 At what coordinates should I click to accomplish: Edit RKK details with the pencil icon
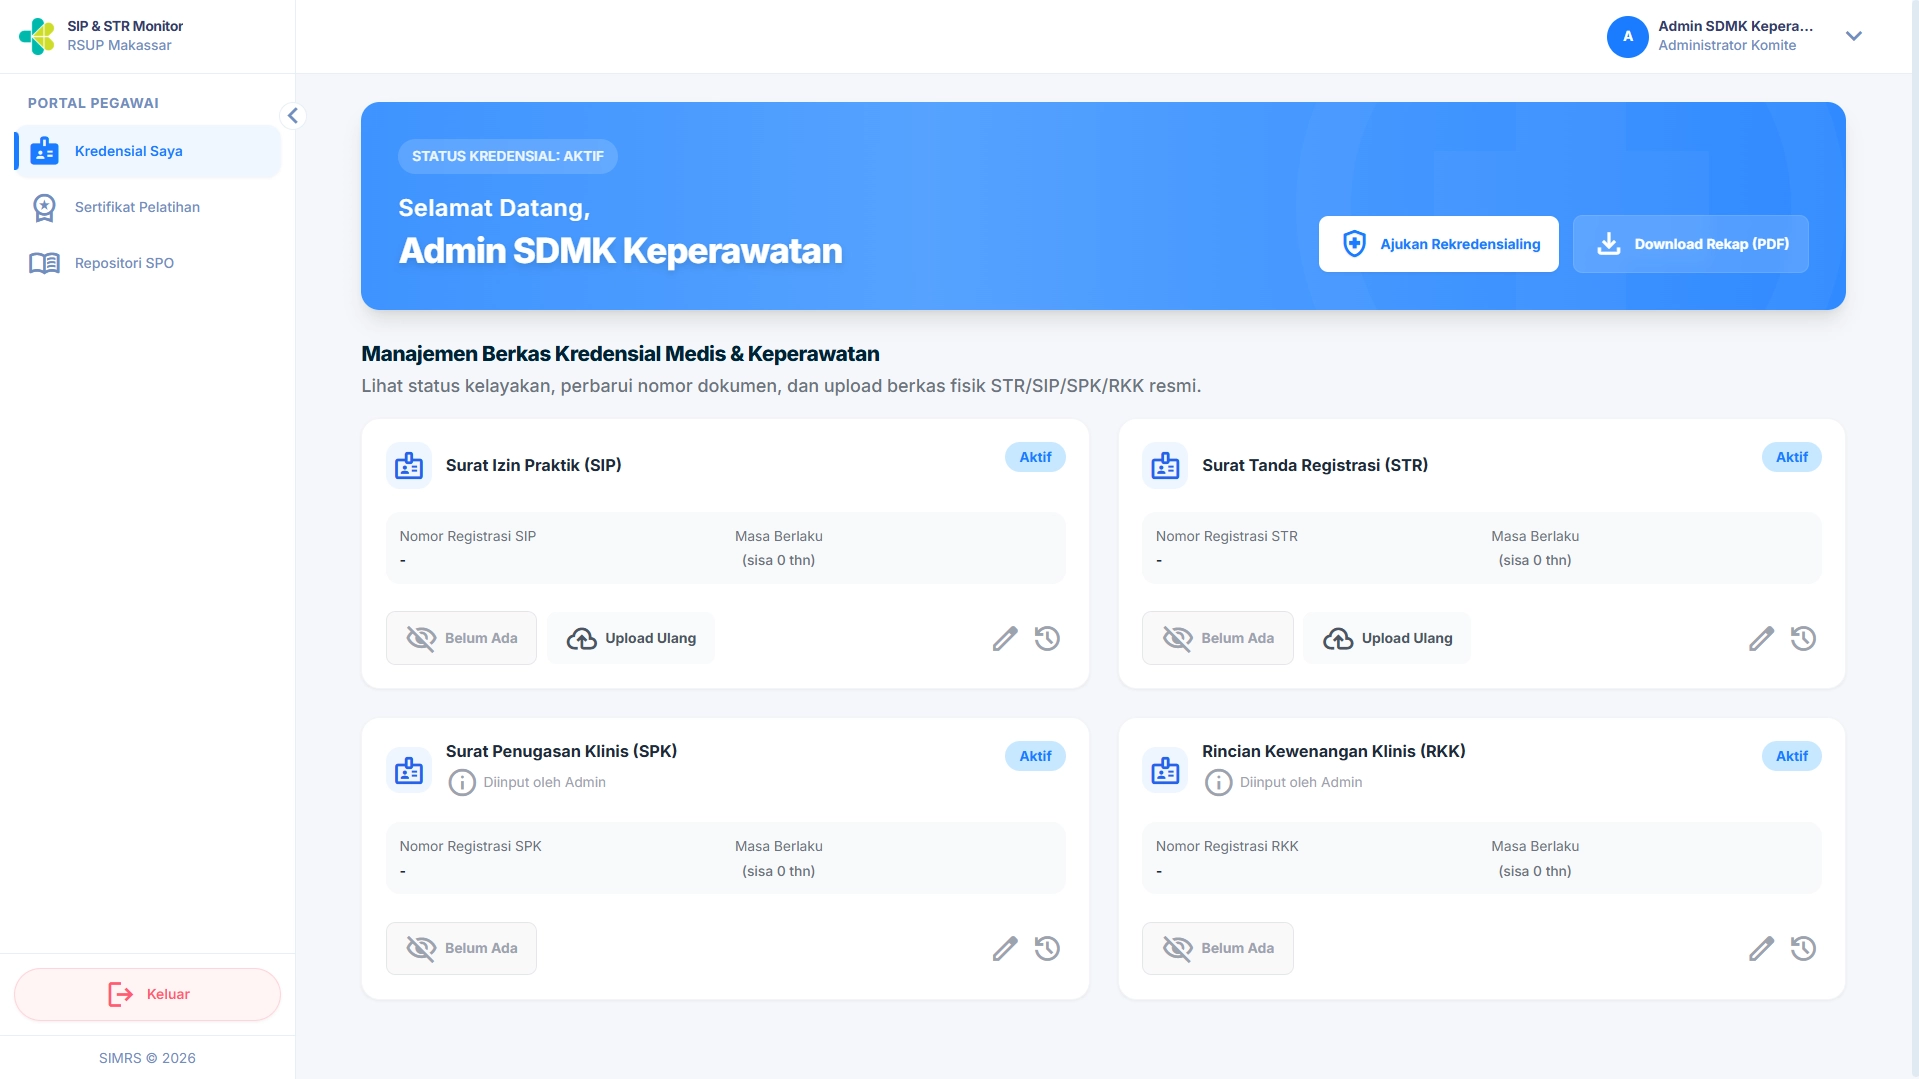click(x=1761, y=948)
